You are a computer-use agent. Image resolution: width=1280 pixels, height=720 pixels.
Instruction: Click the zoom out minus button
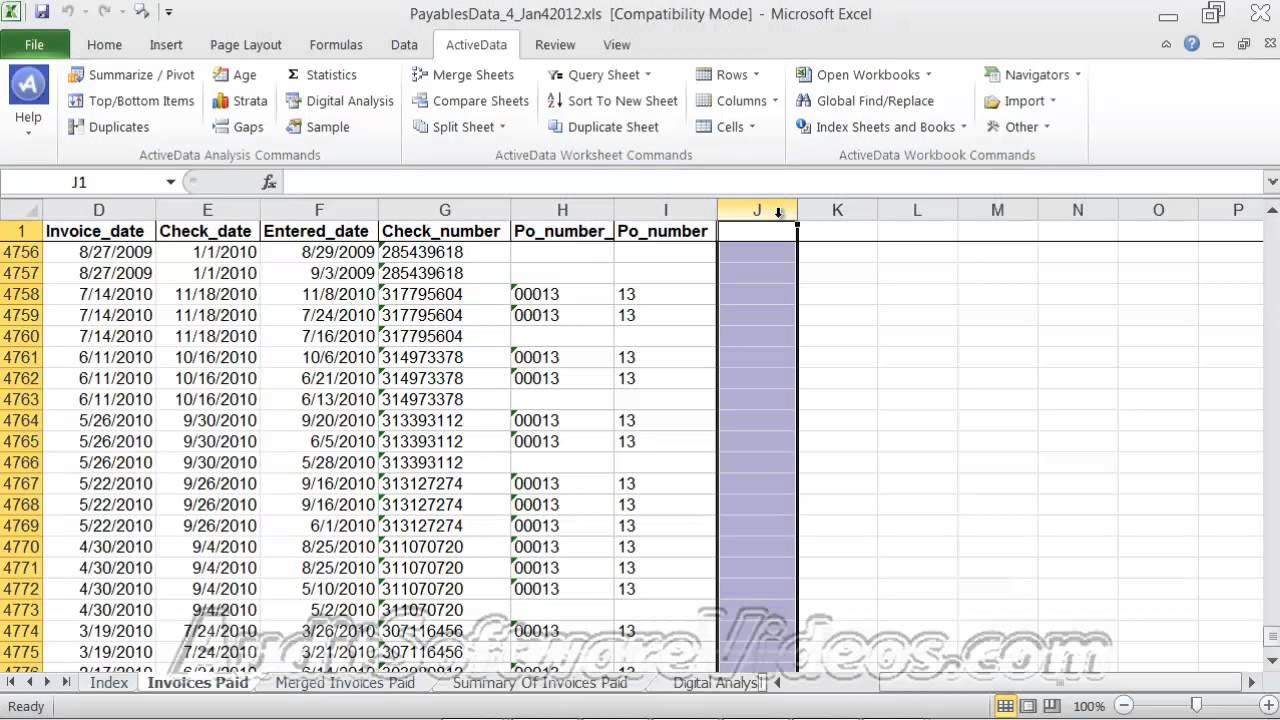pyautogui.click(x=1122, y=707)
